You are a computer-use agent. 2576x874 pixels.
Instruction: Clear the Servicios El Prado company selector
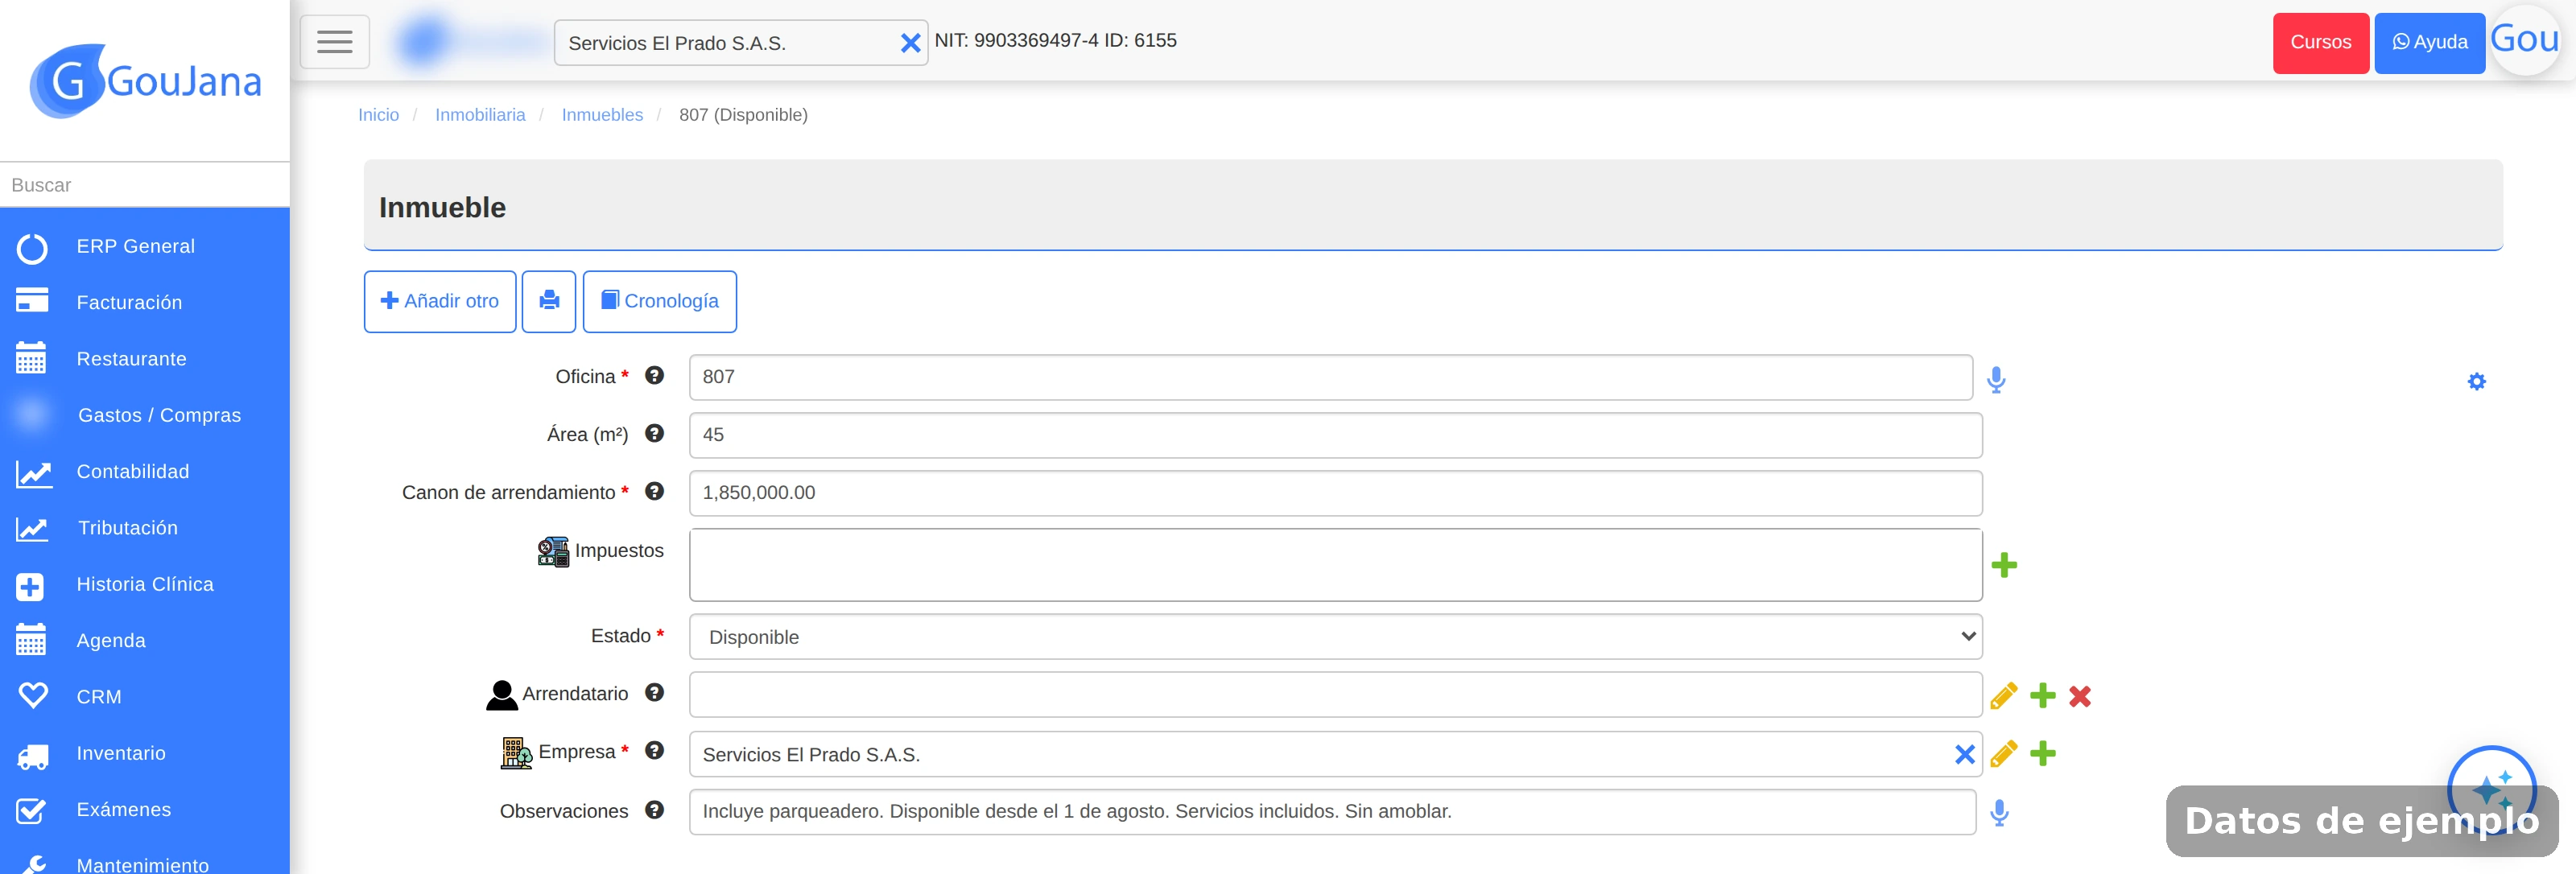tap(910, 43)
